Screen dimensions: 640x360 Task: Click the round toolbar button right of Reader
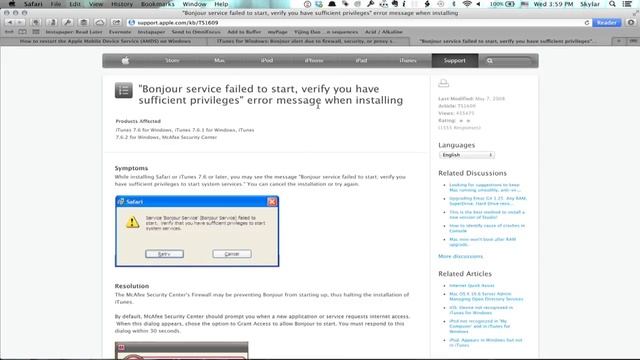(631, 22)
